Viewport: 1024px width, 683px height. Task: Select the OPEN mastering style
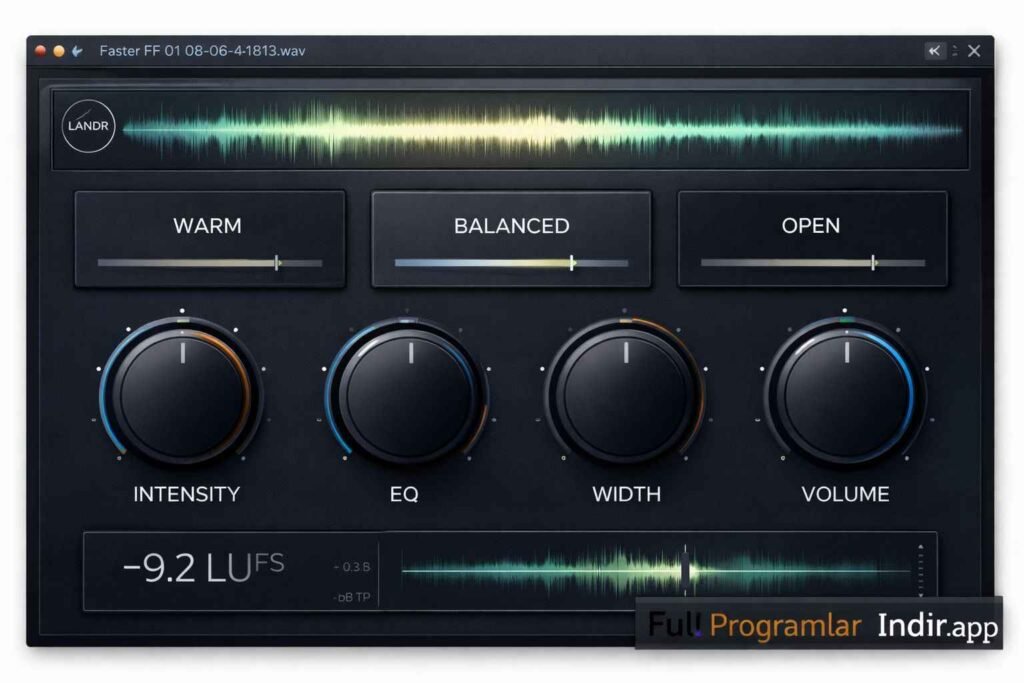coord(812,226)
